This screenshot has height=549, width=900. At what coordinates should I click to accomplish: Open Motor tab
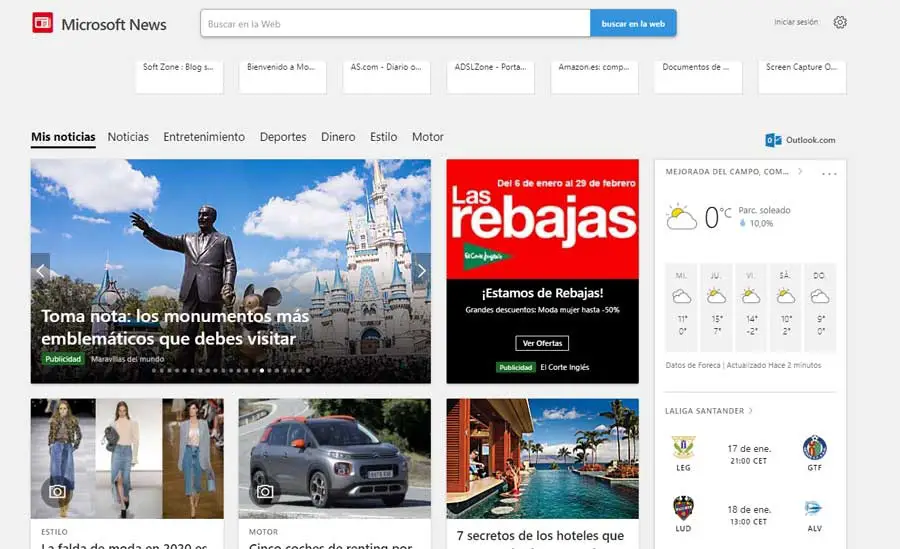click(x=428, y=137)
